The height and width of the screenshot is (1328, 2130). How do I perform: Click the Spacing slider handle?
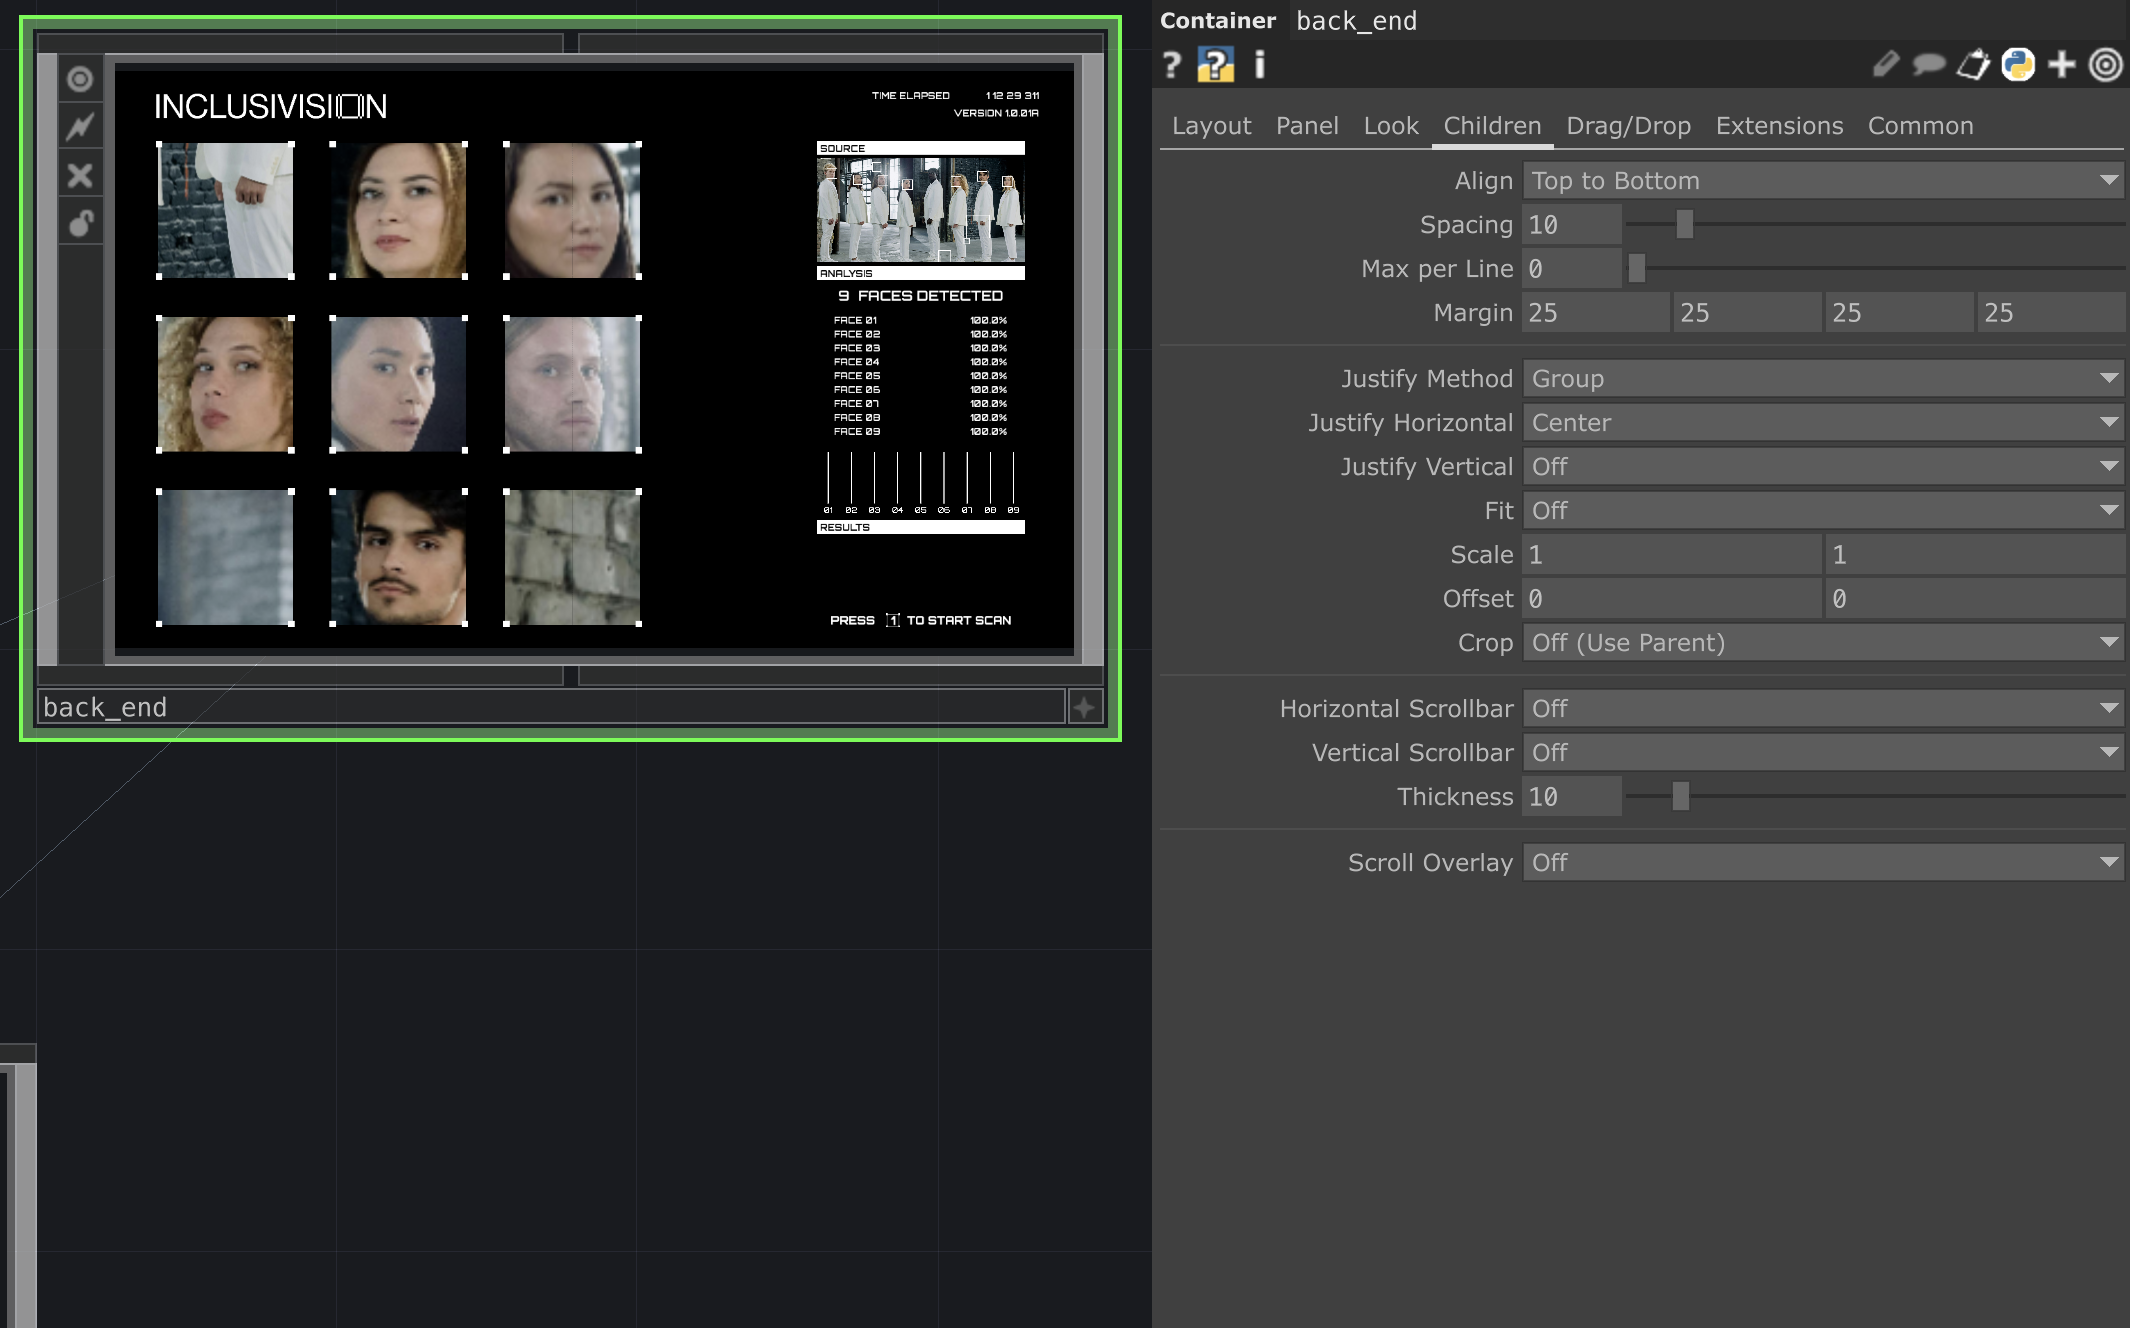(1685, 225)
